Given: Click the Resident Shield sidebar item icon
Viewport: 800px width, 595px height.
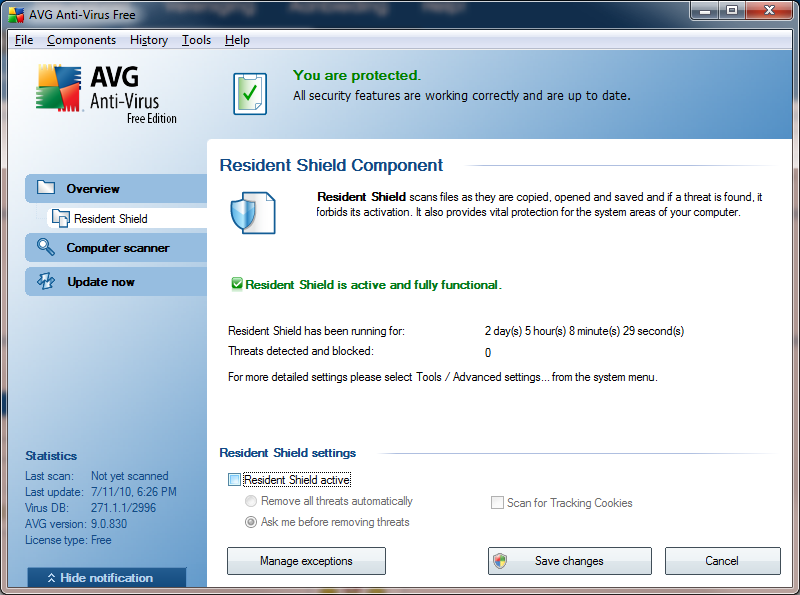Looking at the screenshot, I should tap(61, 218).
